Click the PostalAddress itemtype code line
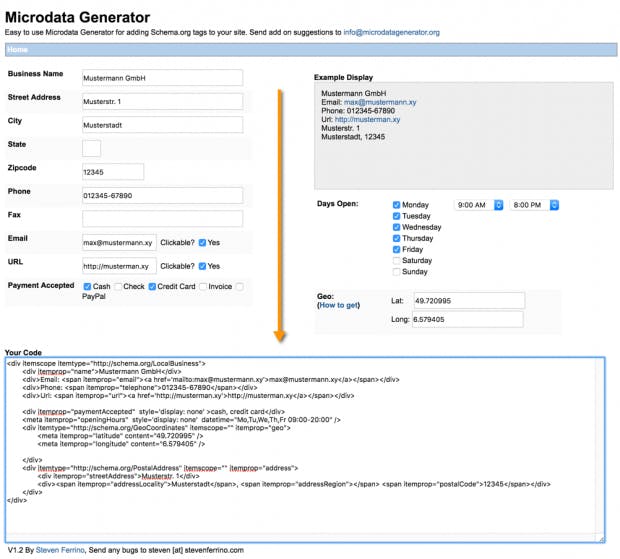 [160, 468]
